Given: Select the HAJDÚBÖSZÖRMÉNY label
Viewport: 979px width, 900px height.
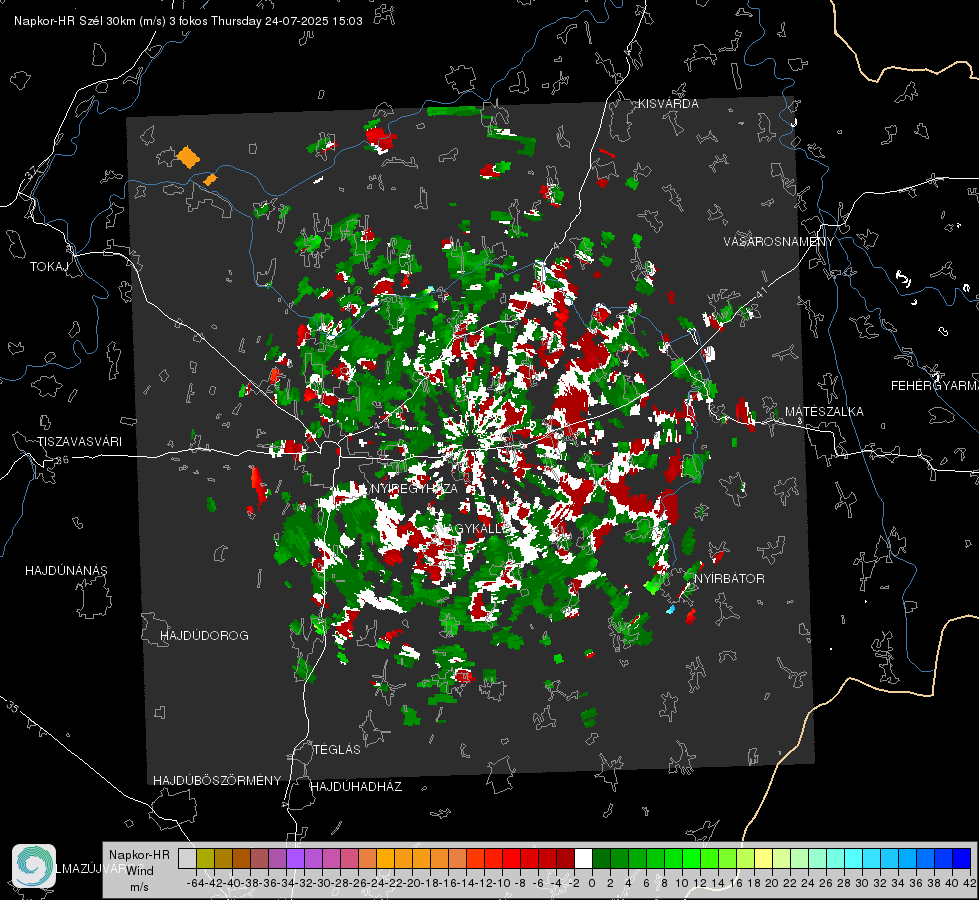Looking at the screenshot, I should (217, 781).
